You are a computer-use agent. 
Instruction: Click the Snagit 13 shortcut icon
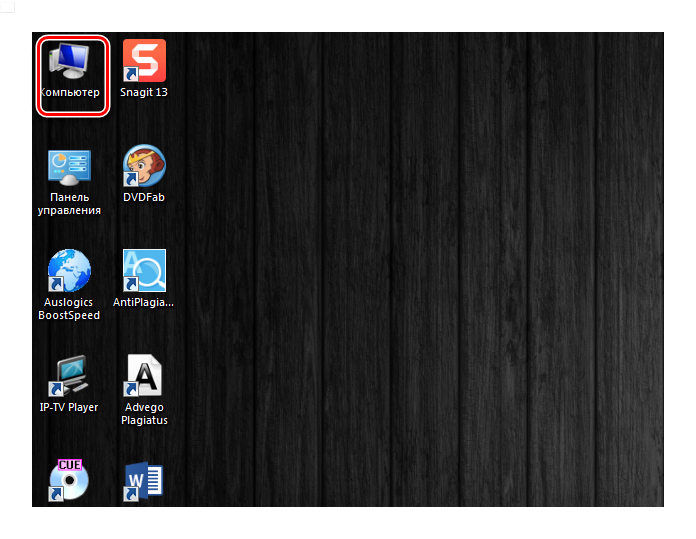click(144, 60)
